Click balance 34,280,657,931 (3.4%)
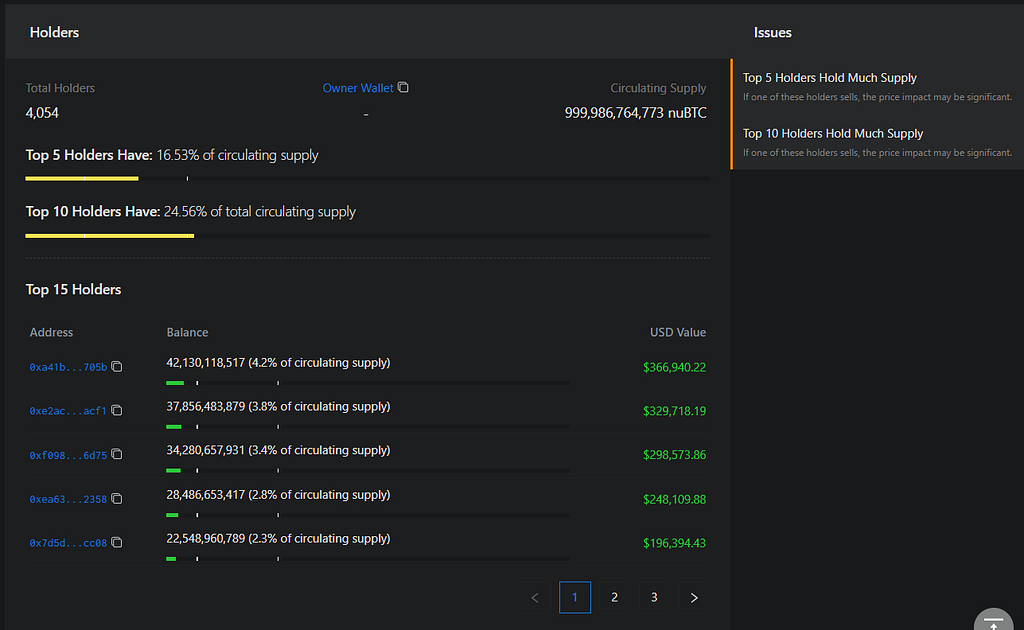 pos(278,450)
